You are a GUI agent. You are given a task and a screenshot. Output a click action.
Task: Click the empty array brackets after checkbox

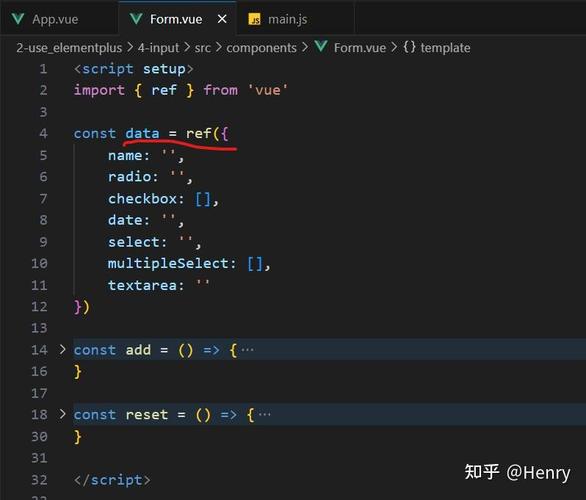click(203, 199)
